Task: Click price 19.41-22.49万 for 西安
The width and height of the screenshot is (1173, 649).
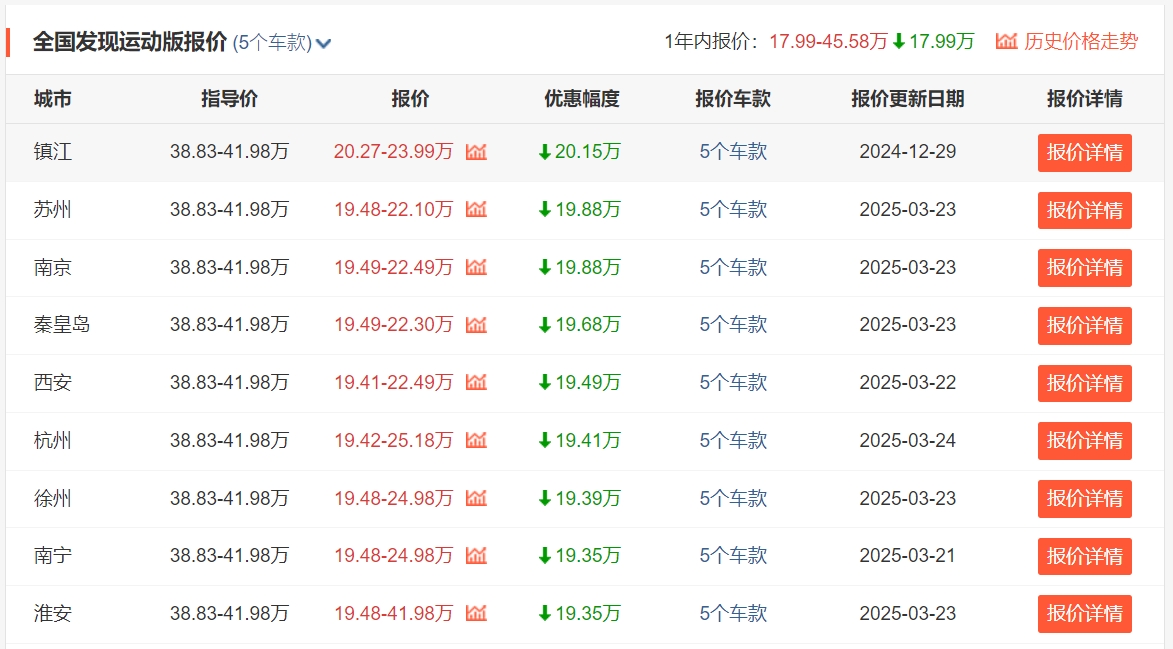Action: [x=393, y=382]
